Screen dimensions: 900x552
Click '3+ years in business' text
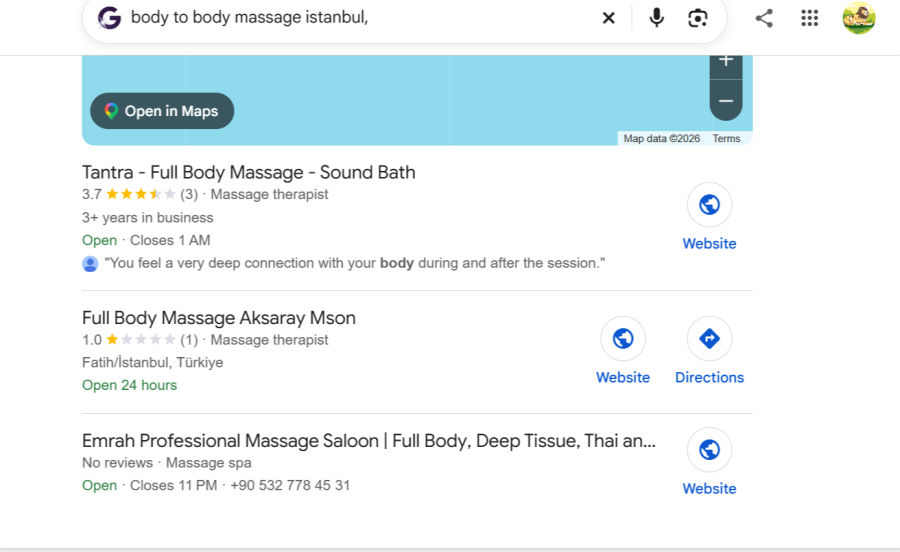pos(148,218)
